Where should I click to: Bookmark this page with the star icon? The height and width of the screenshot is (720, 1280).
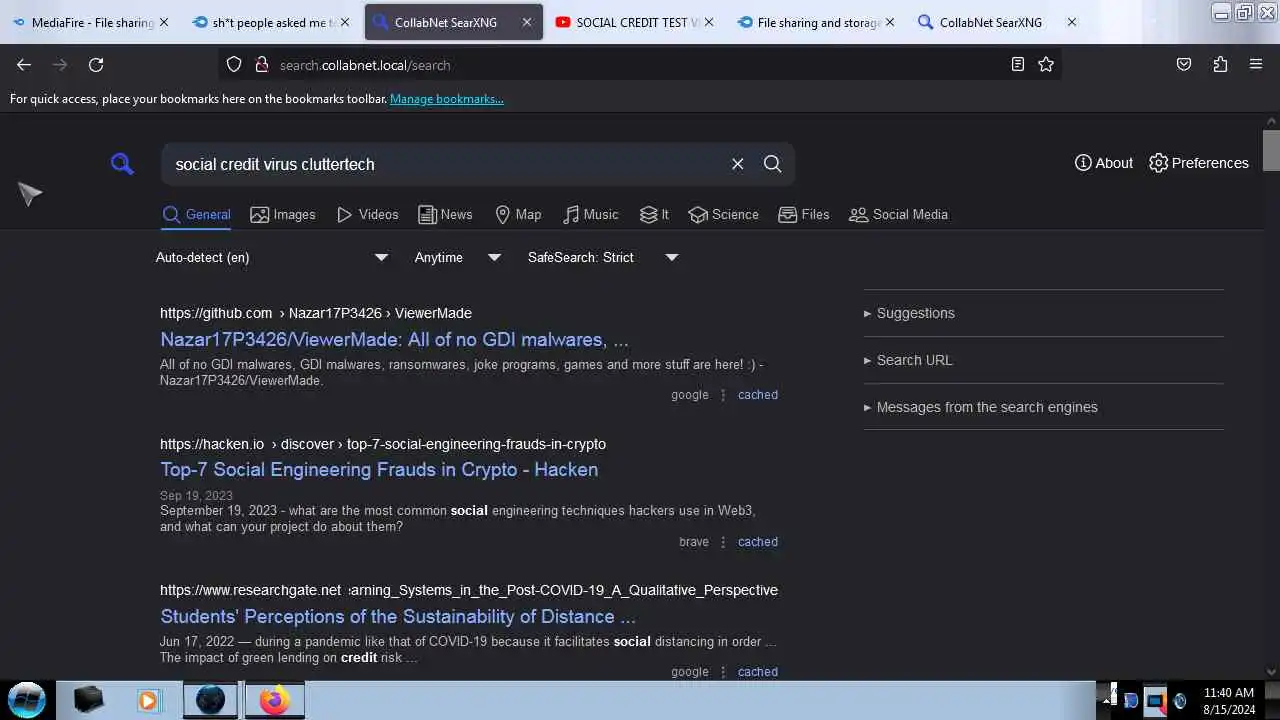click(1046, 65)
